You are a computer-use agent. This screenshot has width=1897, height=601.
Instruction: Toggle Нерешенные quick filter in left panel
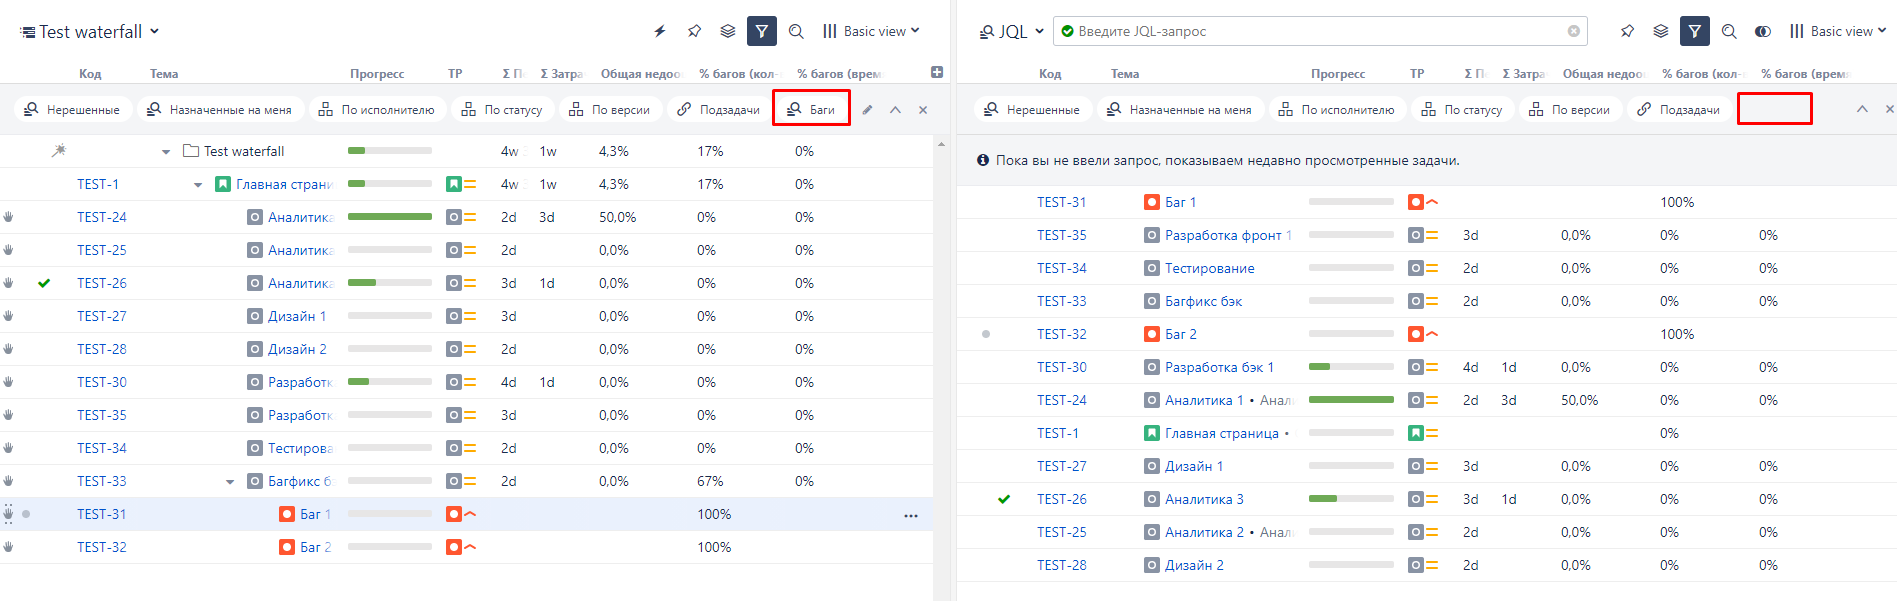73,110
